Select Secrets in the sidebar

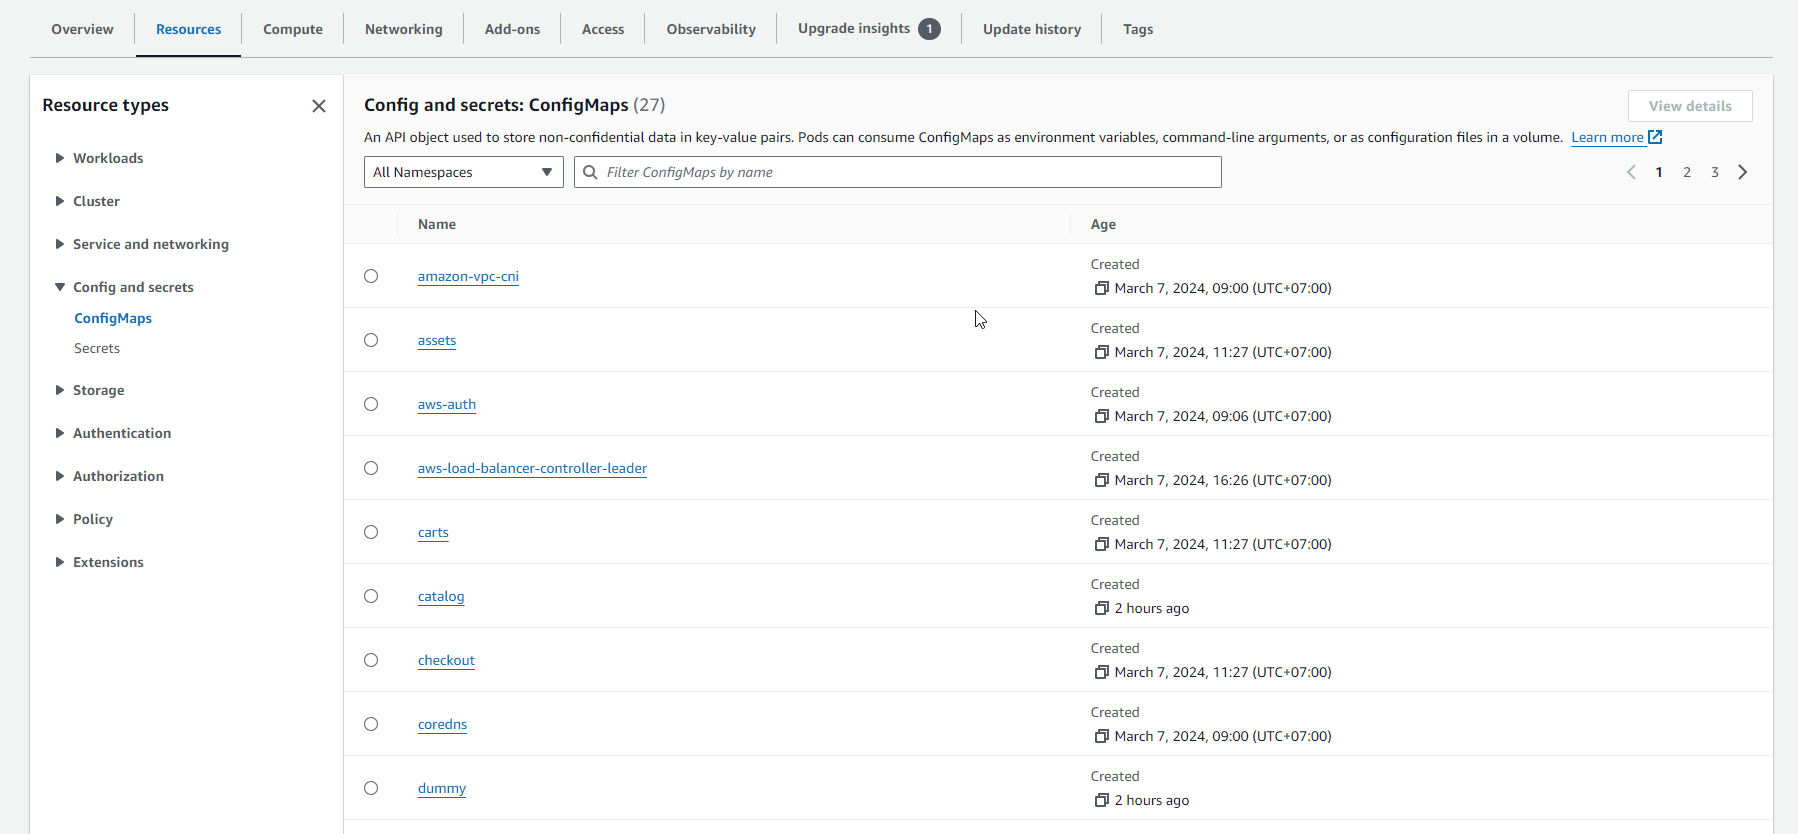[x=97, y=348]
